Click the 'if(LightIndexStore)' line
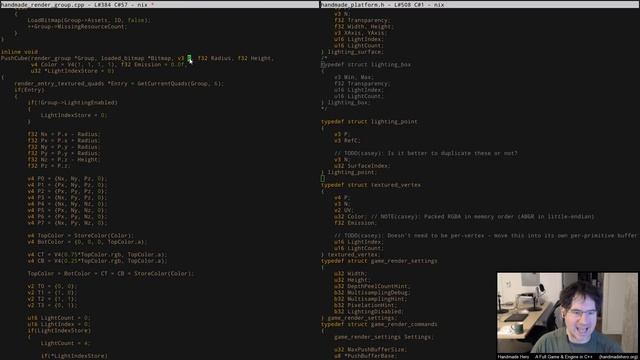This screenshot has width=640, height=360. (59, 331)
